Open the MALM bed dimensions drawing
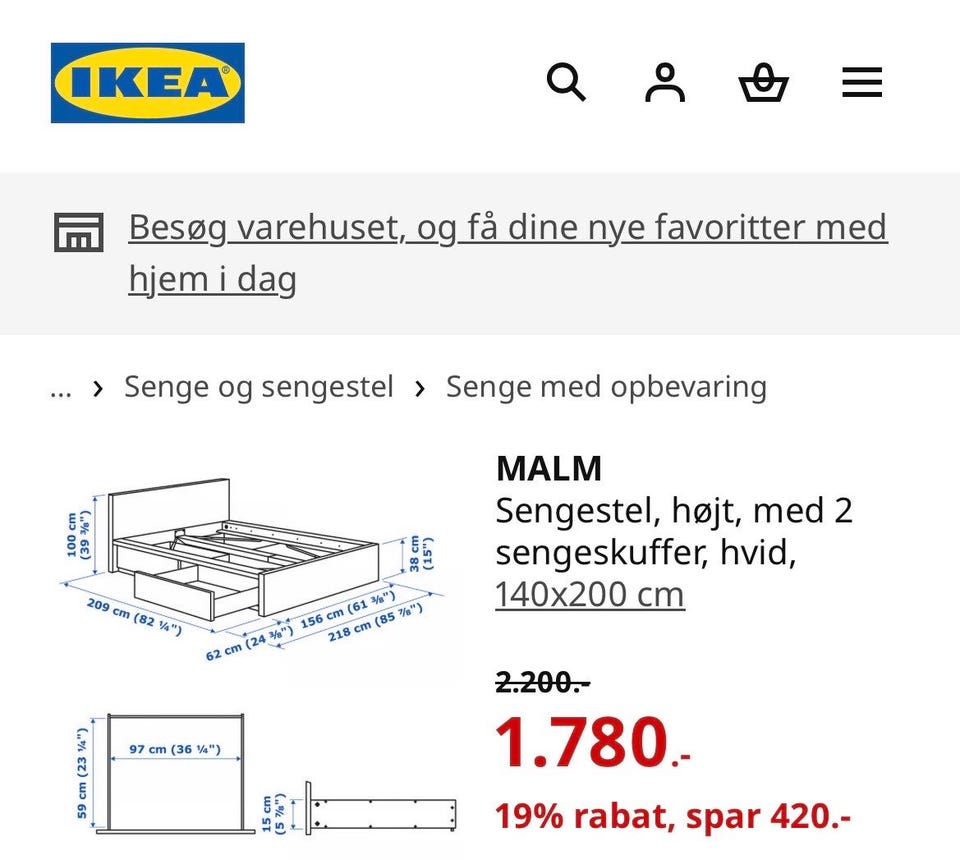The height and width of the screenshot is (860, 960). coord(253,568)
